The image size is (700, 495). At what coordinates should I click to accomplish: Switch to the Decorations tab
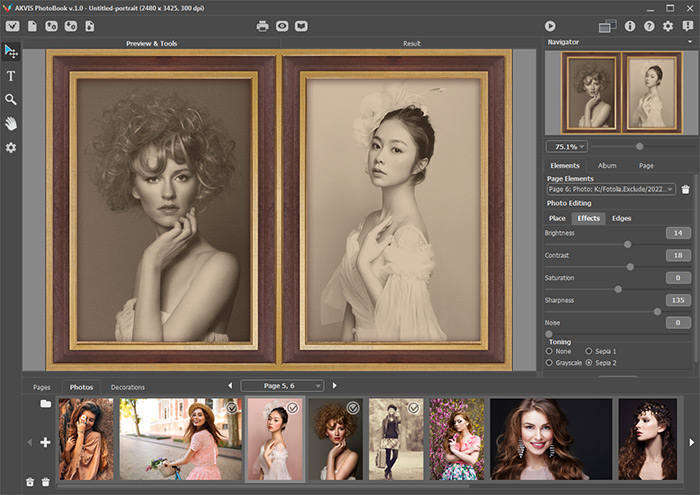128,387
